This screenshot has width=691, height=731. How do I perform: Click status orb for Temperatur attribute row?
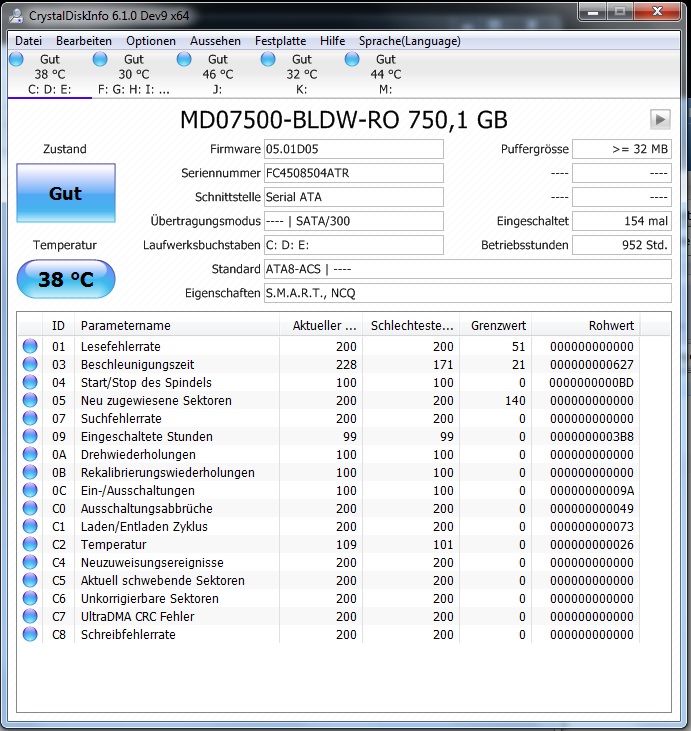(30, 545)
